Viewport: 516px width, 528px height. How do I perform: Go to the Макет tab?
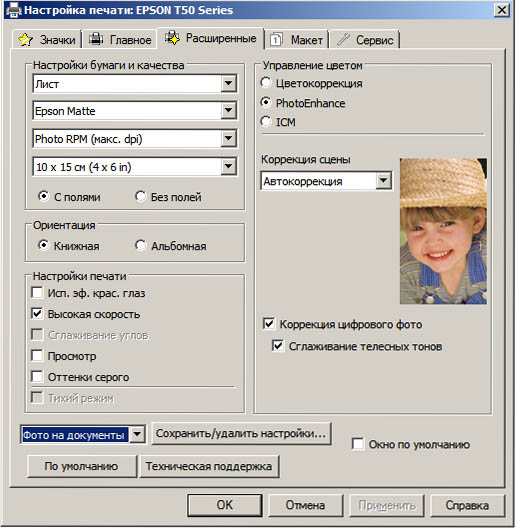[296, 40]
